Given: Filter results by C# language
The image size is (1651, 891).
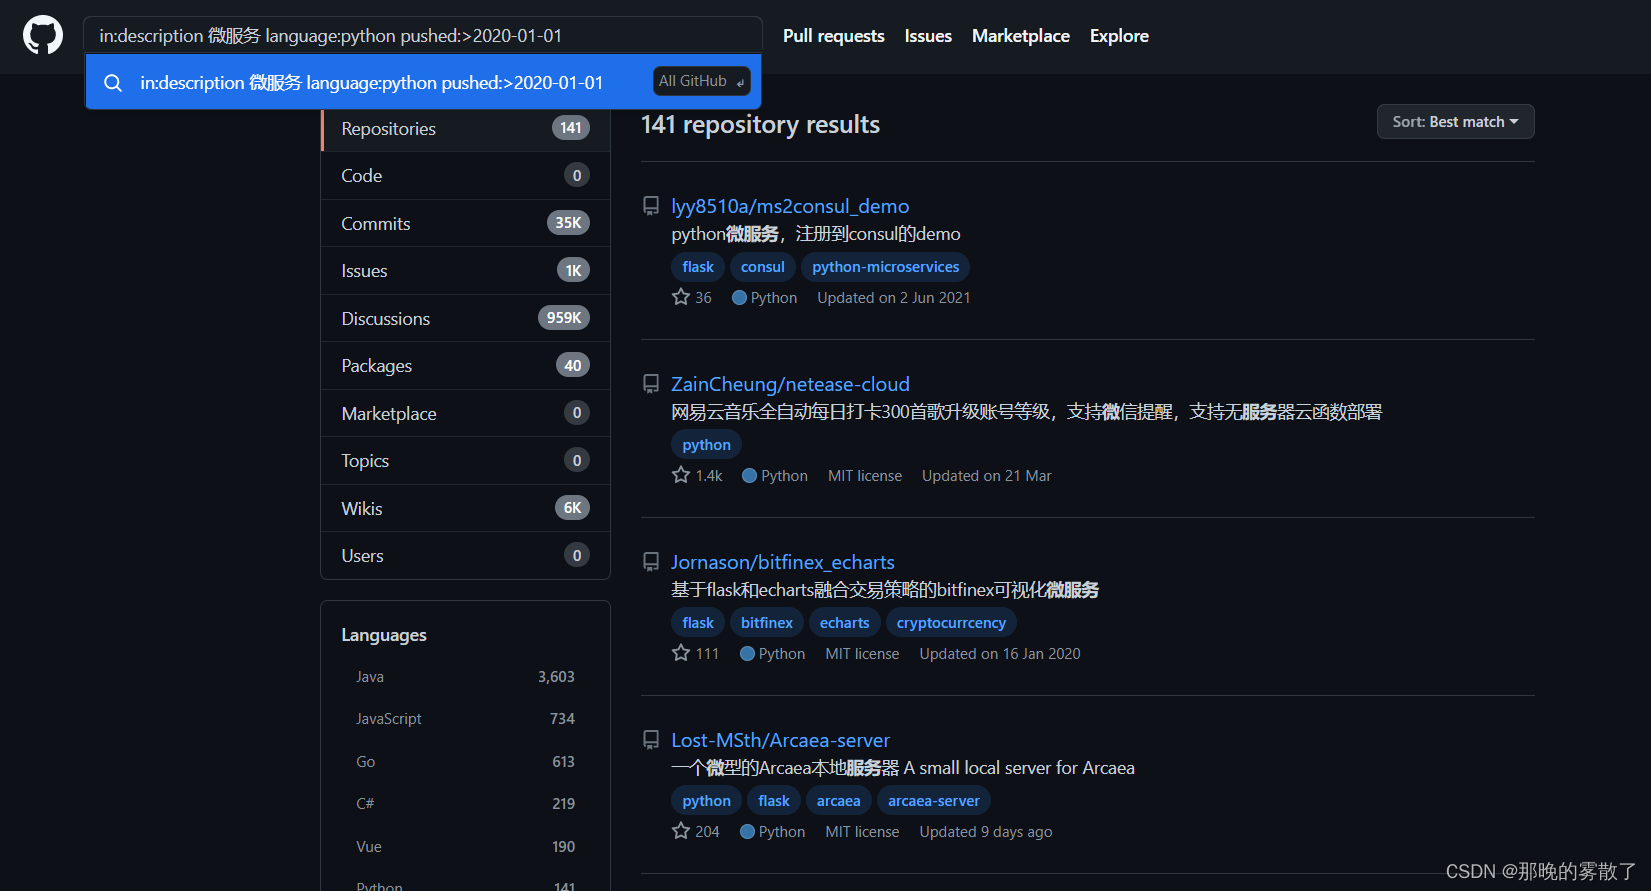Looking at the screenshot, I should pyautogui.click(x=465, y=804).
